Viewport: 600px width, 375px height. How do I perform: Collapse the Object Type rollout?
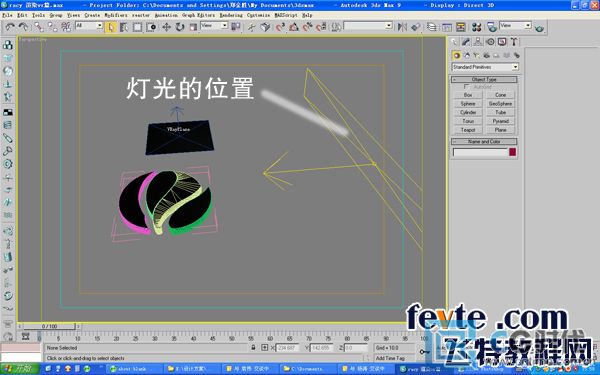click(x=484, y=79)
